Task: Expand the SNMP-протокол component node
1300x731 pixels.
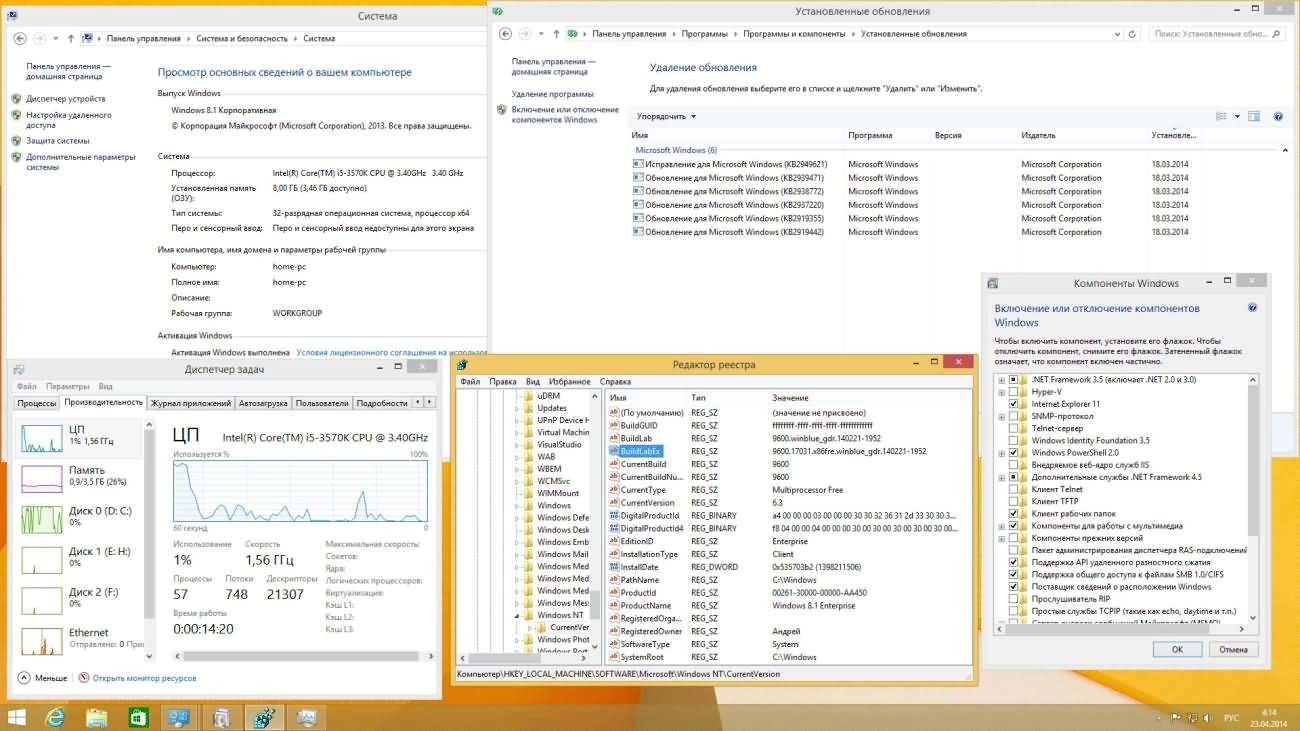Action: (x=1001, y=416)
